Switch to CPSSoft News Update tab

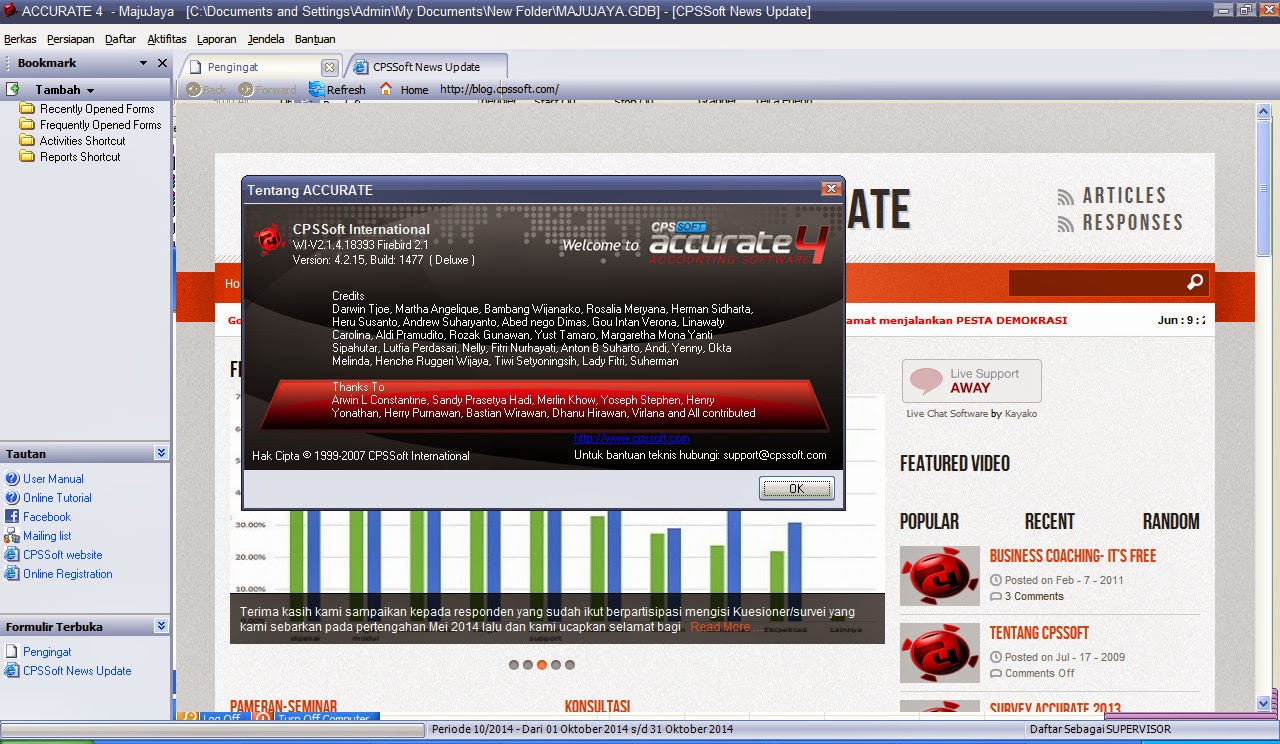426,67
